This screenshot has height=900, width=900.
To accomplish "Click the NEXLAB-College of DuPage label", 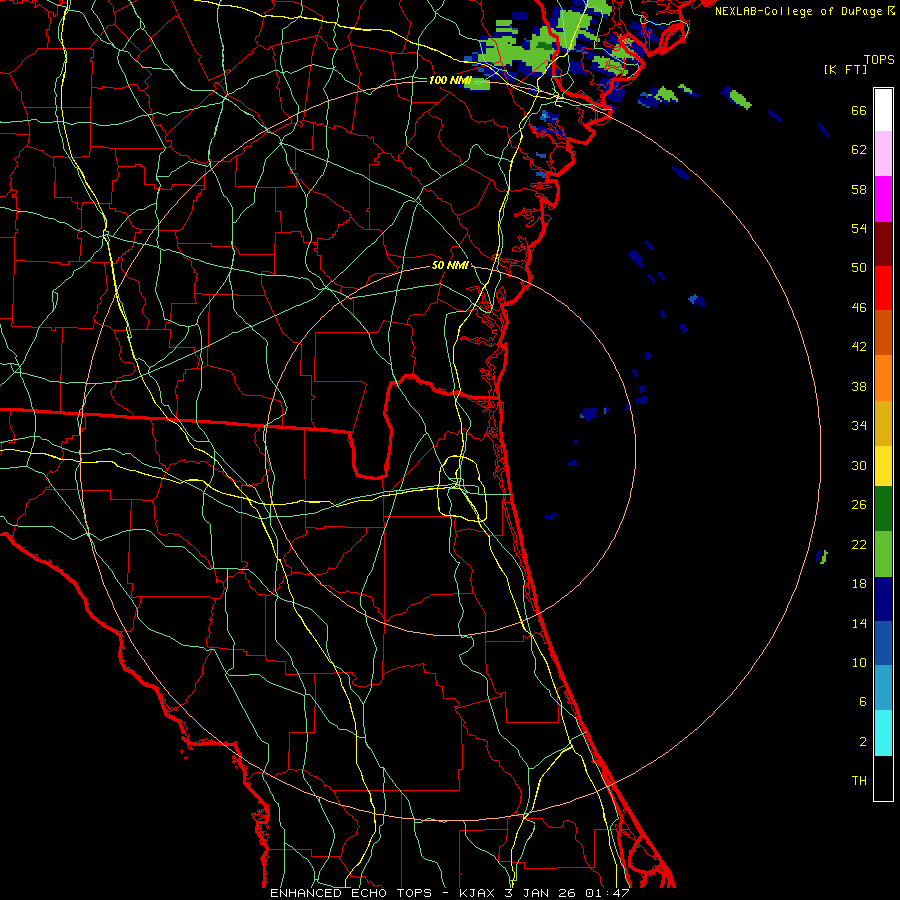I will pos(798,11).
